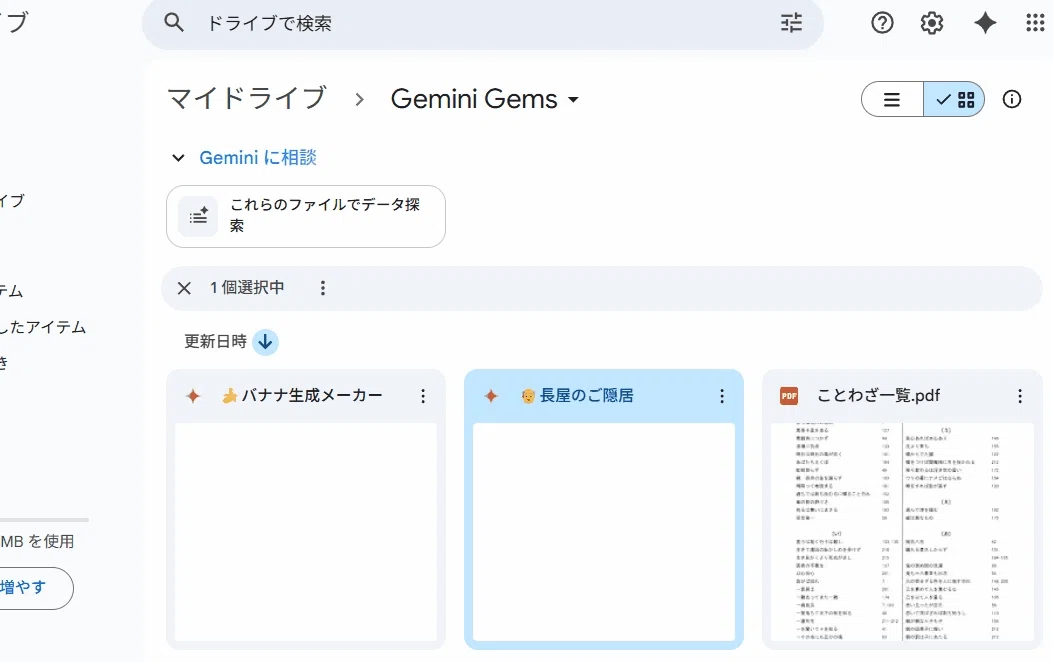Open Google apps grid icon

1035,23
